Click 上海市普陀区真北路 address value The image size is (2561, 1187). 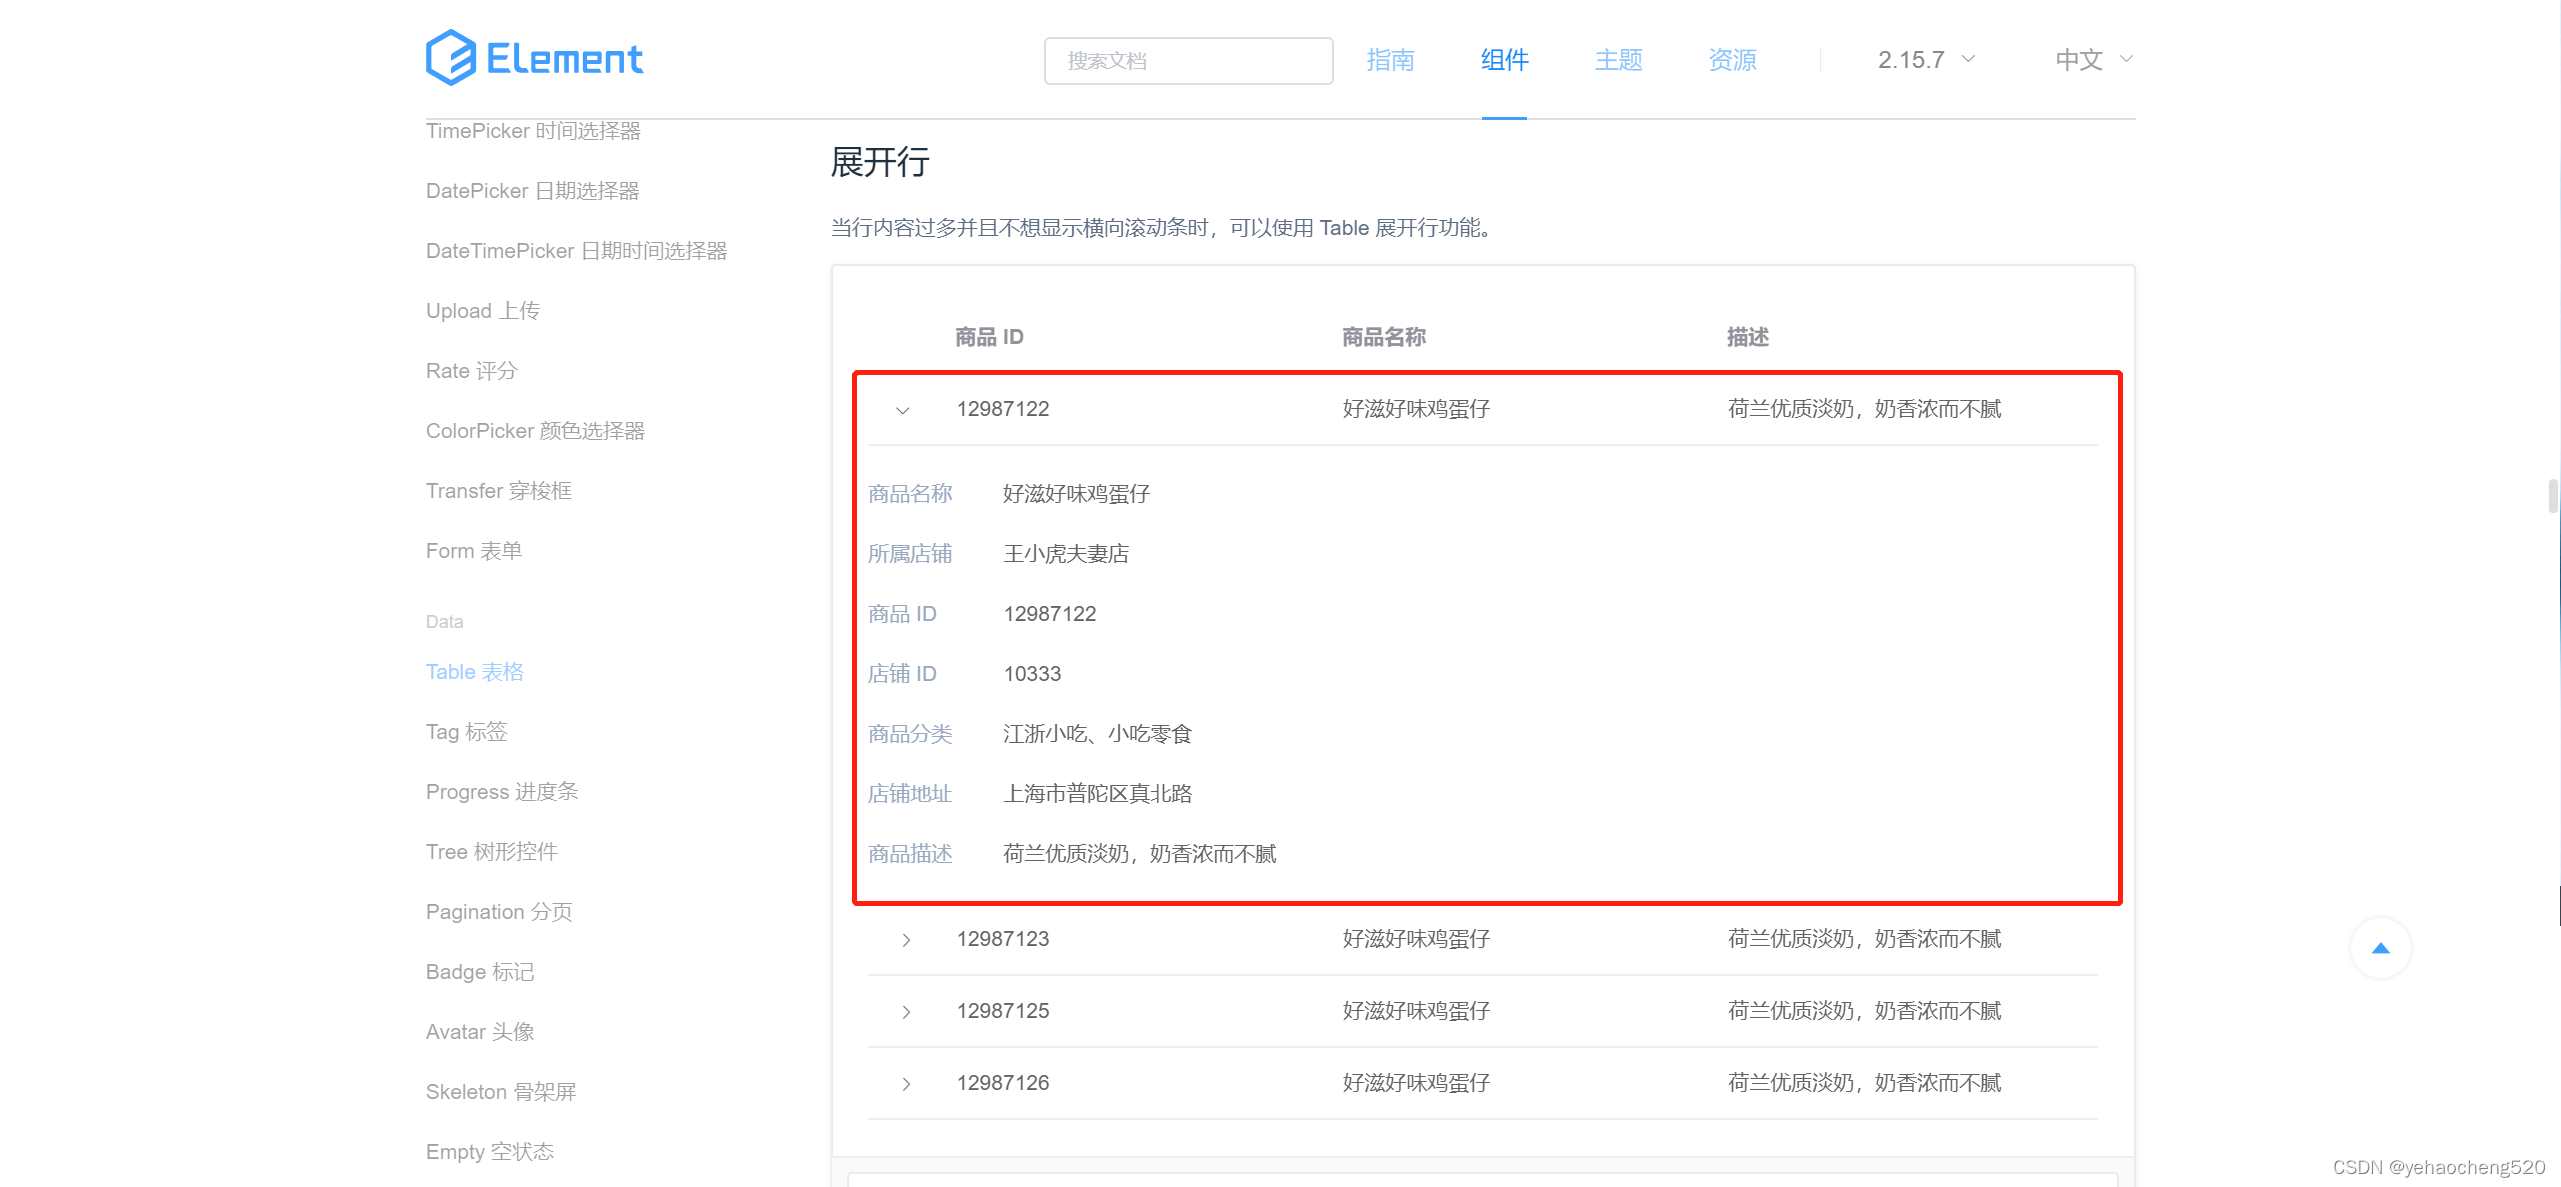1097,794
